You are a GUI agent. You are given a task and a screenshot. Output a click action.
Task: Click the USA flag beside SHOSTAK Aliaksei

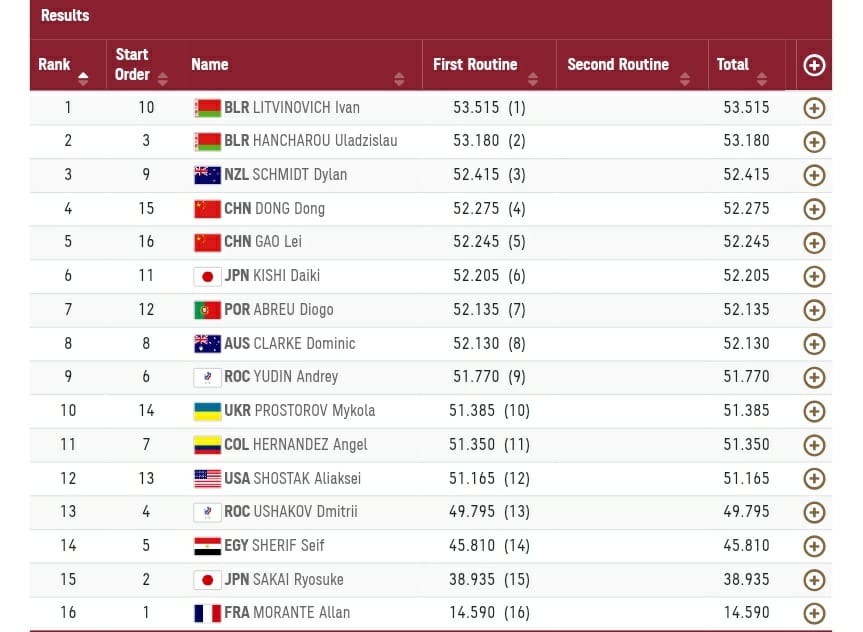pos(207,479)
